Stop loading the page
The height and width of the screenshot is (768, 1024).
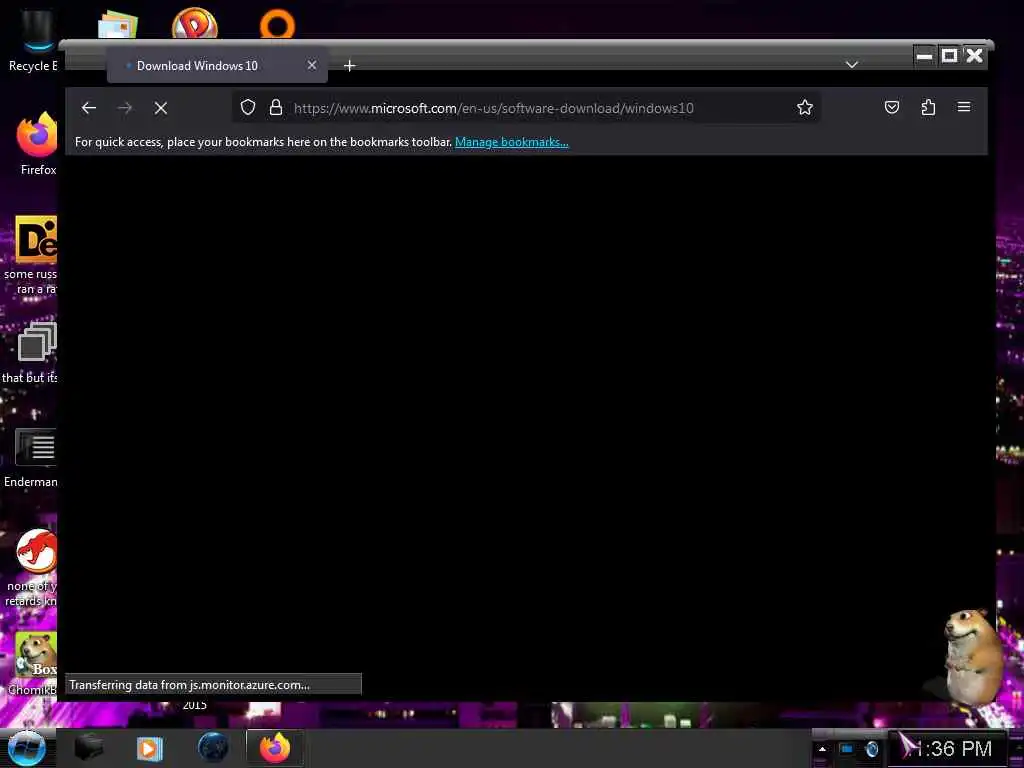(161, 108)
